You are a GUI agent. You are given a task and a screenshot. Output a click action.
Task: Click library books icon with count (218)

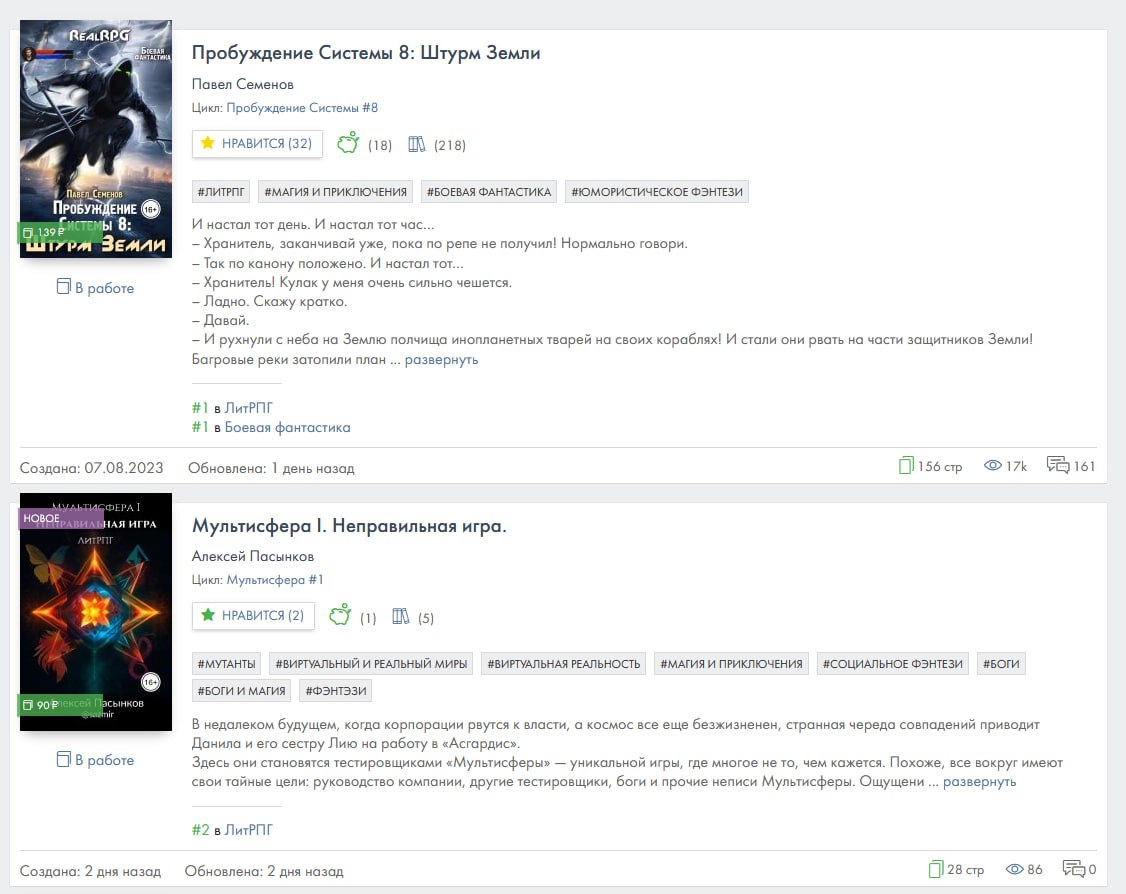pyautogui.click(x=417, y=144)
